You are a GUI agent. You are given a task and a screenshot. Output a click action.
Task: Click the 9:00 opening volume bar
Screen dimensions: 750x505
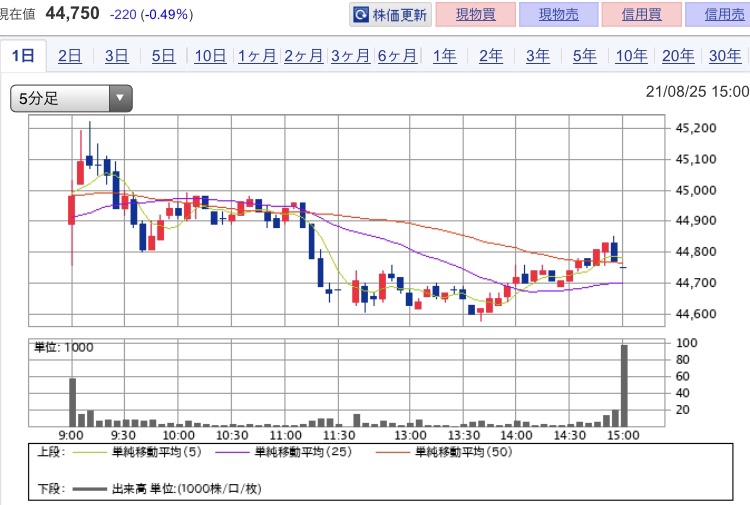(72, 401)
